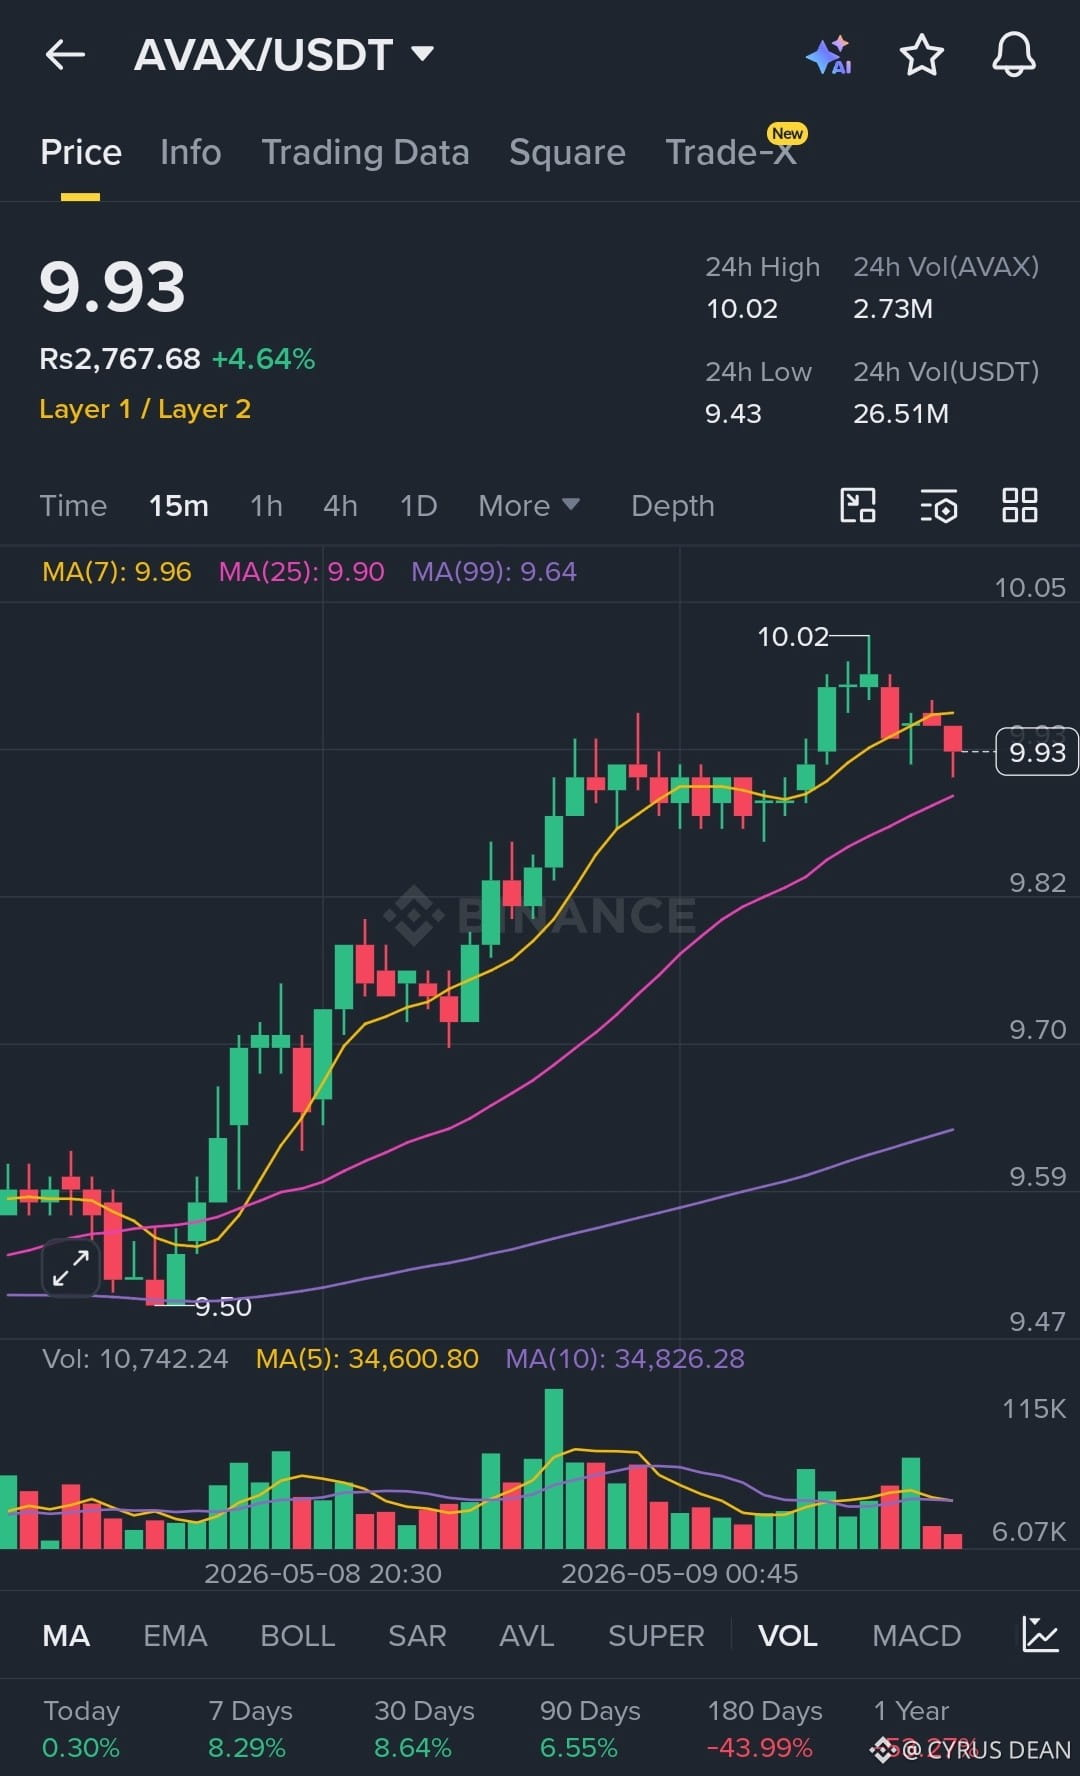Toggle the BOLL indicator
Image resolution: width=1080 pixels, height=1776 pixels.
[x=297, y=1636]
